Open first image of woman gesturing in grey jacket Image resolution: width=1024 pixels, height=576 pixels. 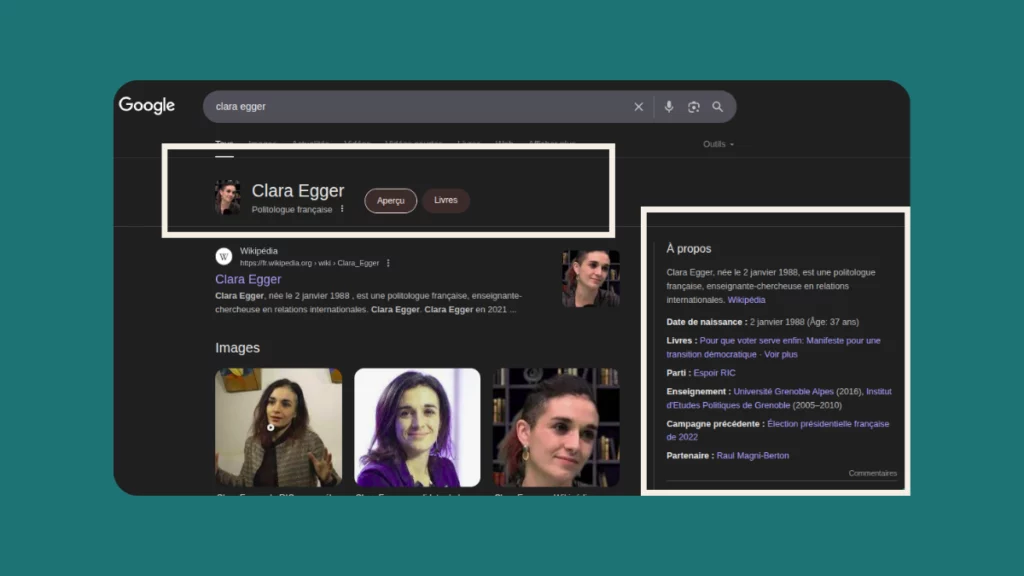279,427
